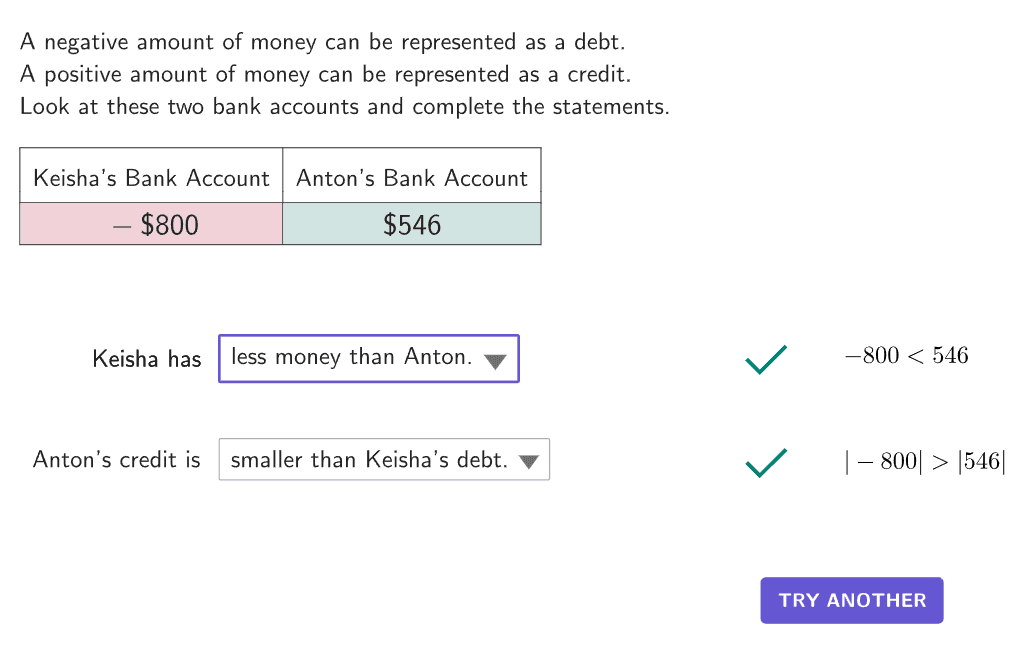Open the 'smaller than Keisha's debt.' dropdown text
The width and height of the screenshot is (1032, 645).
369,461
